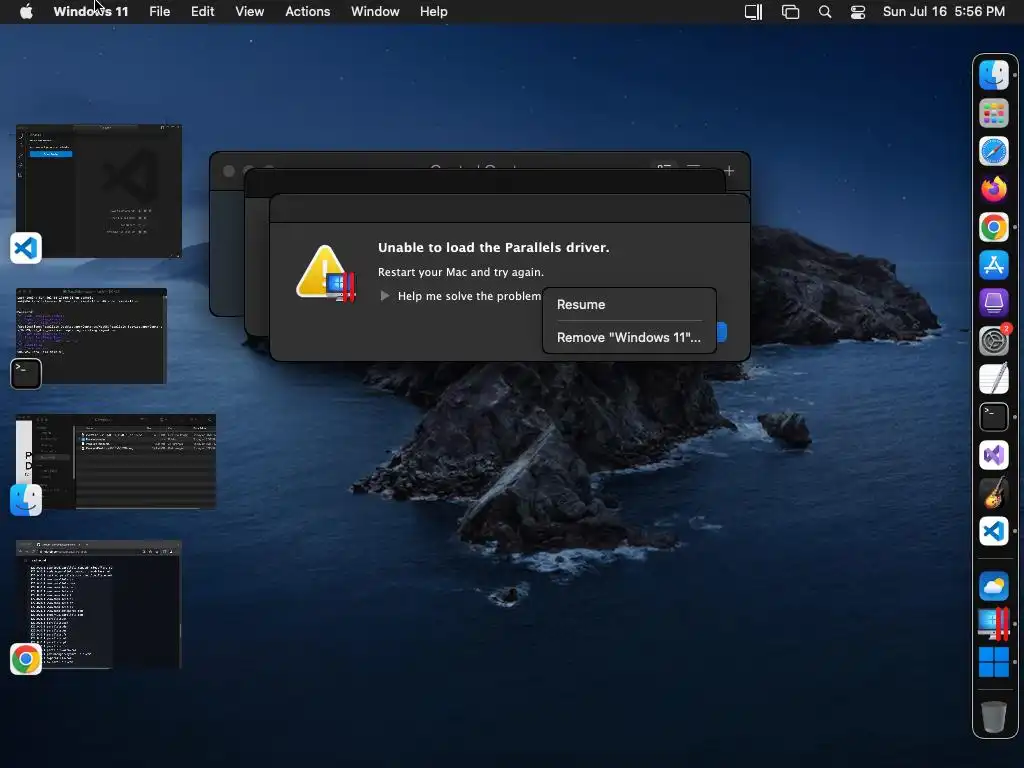The height and width of the screenshot is (768, 1024).
Task: Switch to the Finder Stage Manager thumbnail
Action: click(116, 461)
